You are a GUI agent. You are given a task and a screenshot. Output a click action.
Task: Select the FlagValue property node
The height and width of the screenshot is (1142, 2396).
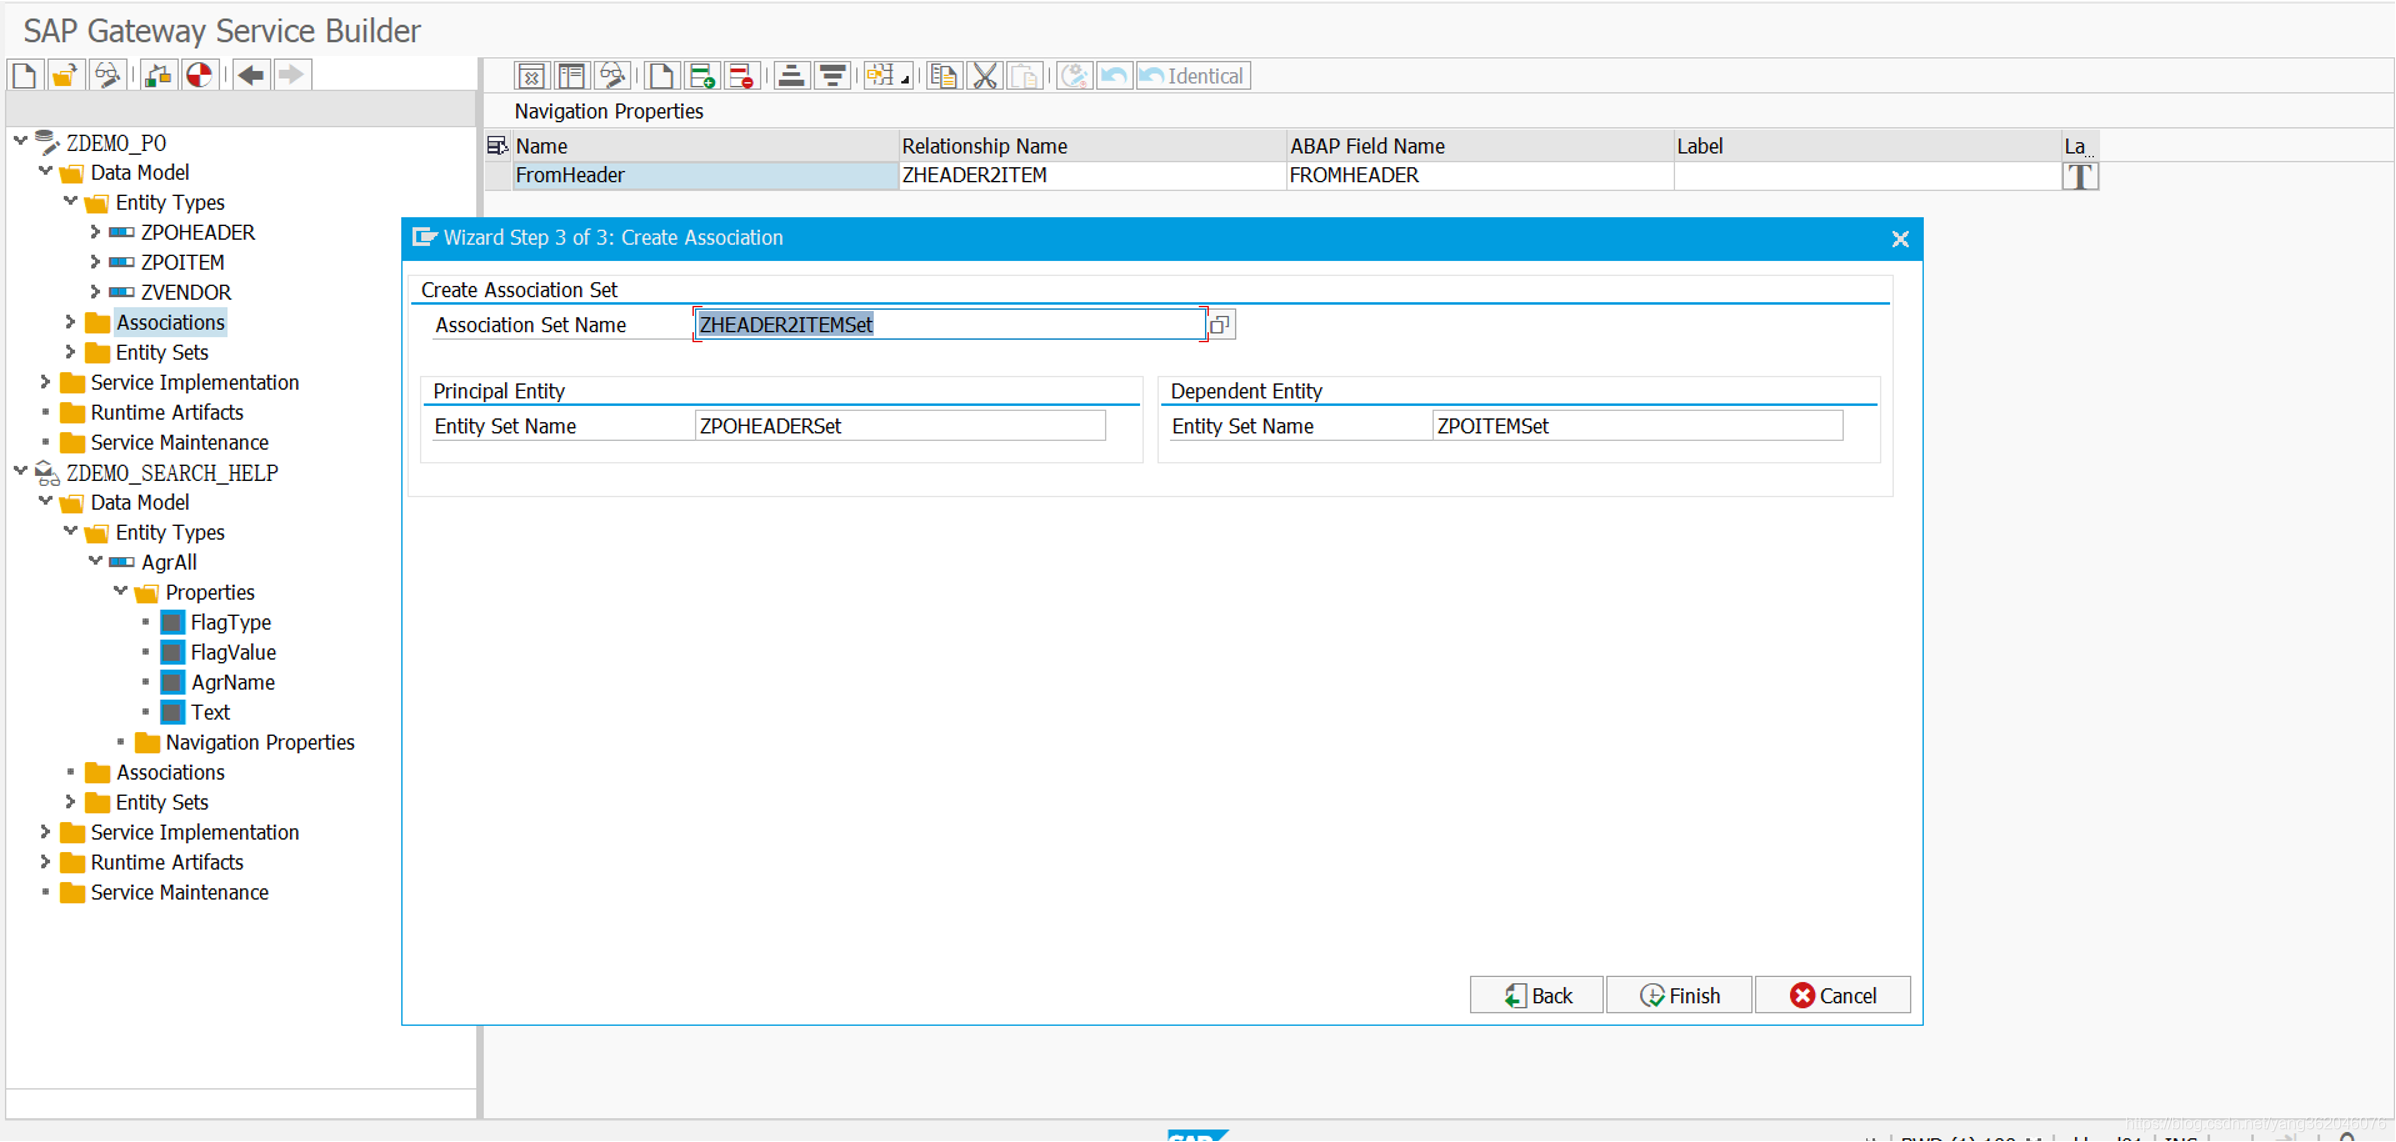tap(233, 652)
